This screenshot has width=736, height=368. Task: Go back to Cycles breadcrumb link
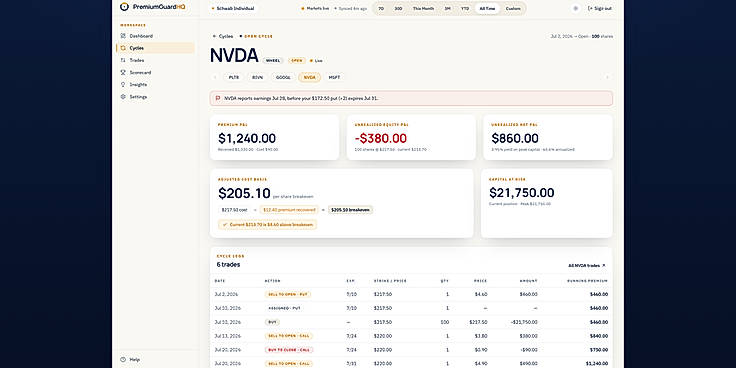[x=223, y=36]
